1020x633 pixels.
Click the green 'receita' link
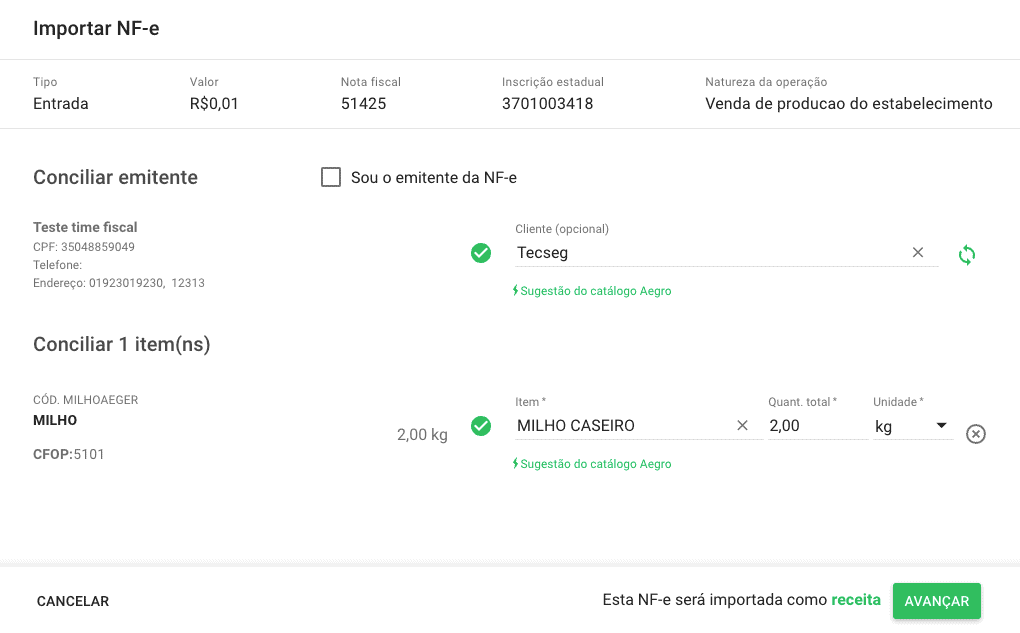click(x=857, y=600)
